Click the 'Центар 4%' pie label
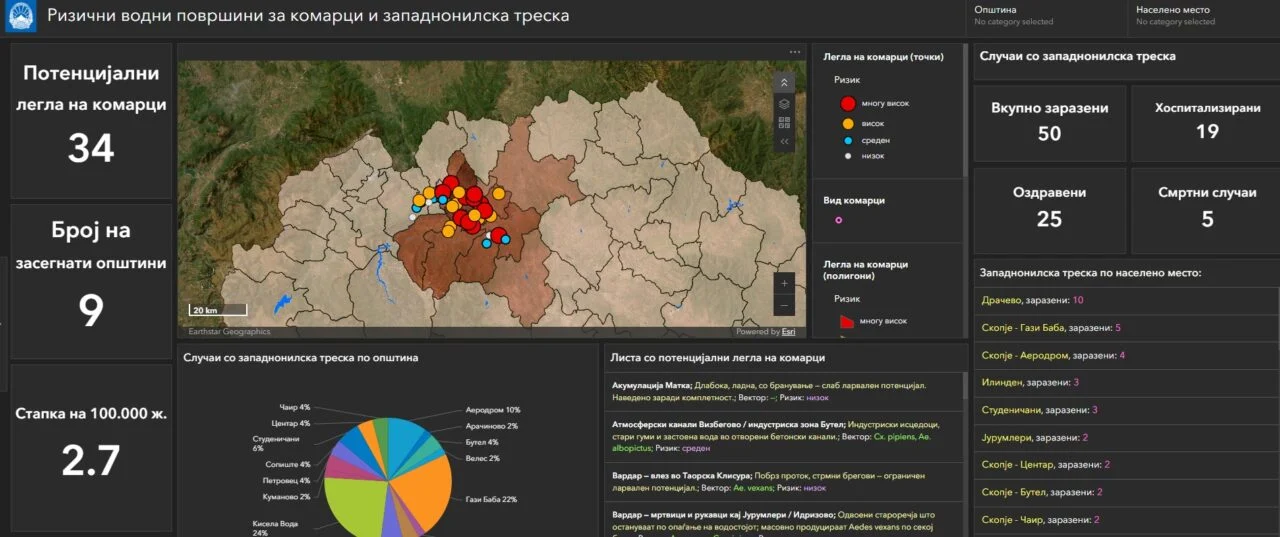The height and width of the screenshot is (537, 1280). click(x=290, y=423)
